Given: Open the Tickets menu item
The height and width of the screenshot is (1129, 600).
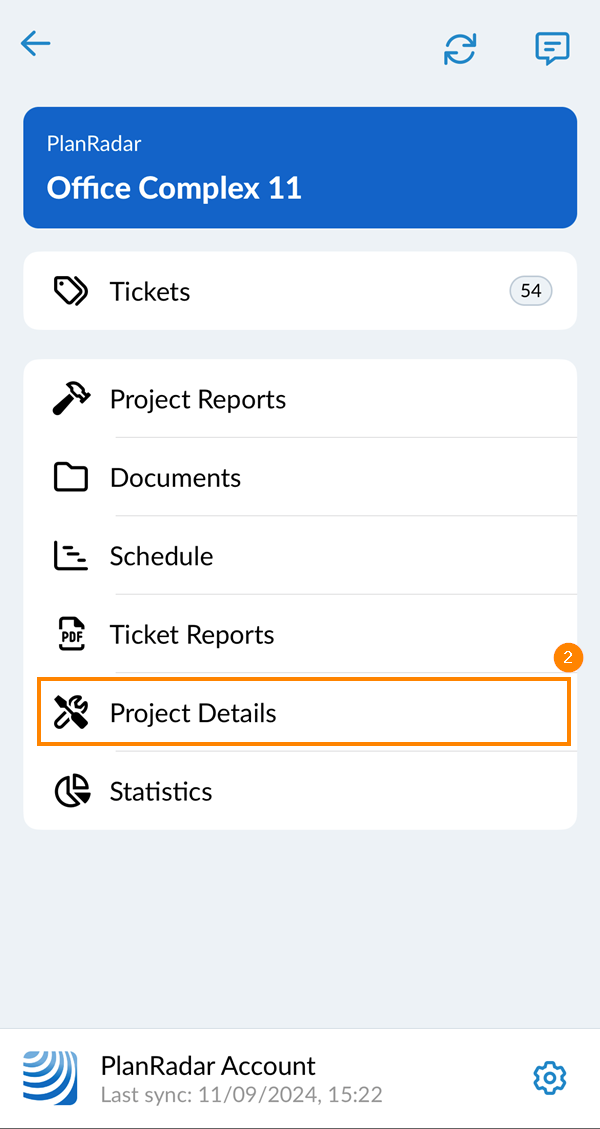Looking at the screenshot, I should 300,291.
